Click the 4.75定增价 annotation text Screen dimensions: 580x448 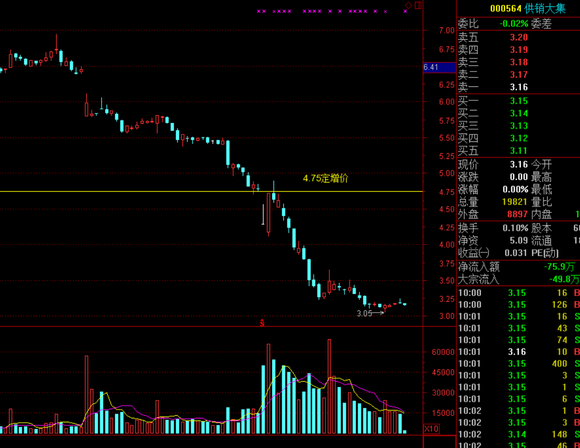(326, 178)
